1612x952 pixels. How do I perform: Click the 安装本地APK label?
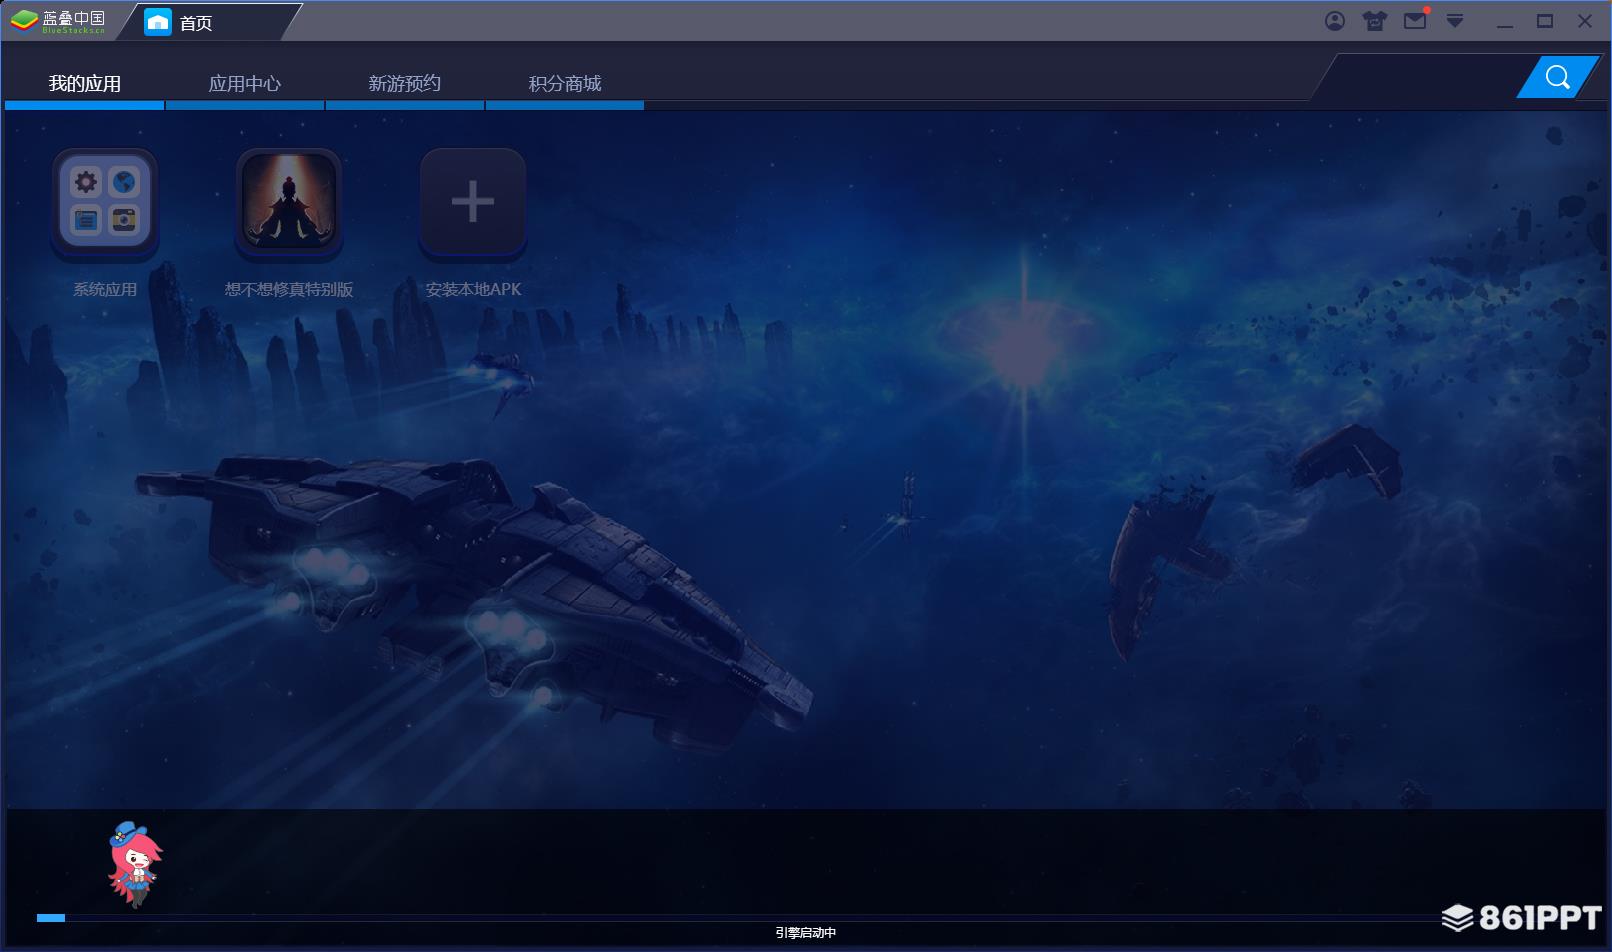click(x=473, y=289)
